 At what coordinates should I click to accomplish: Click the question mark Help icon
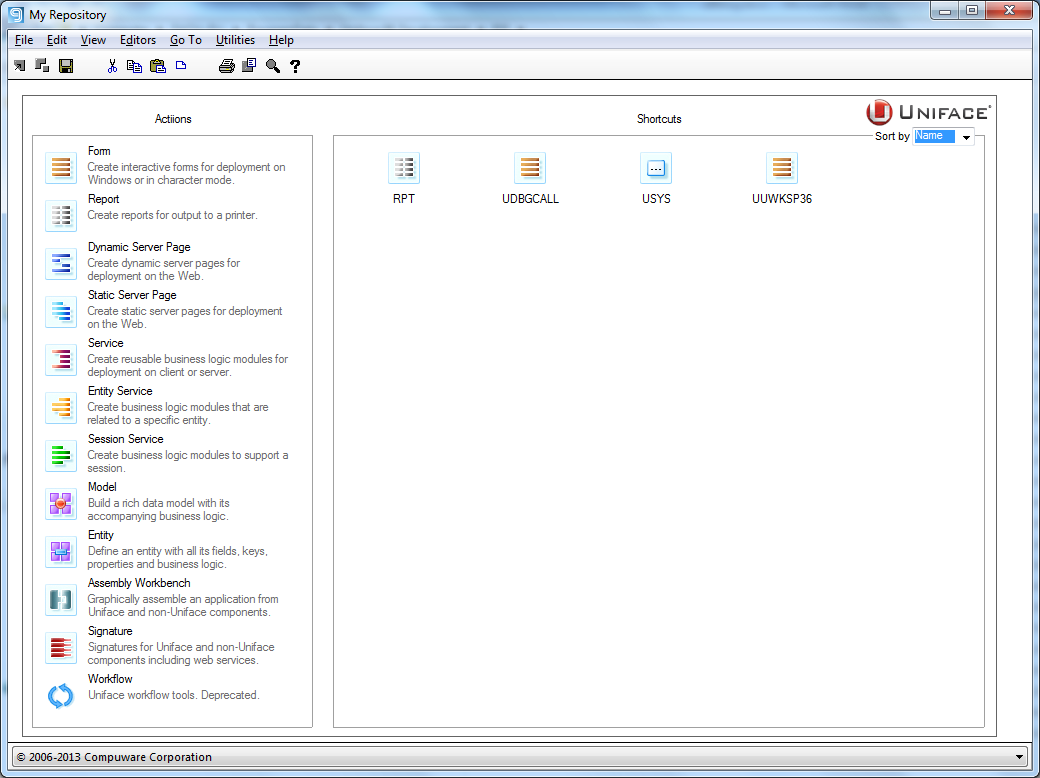click(x=295, y=66)
